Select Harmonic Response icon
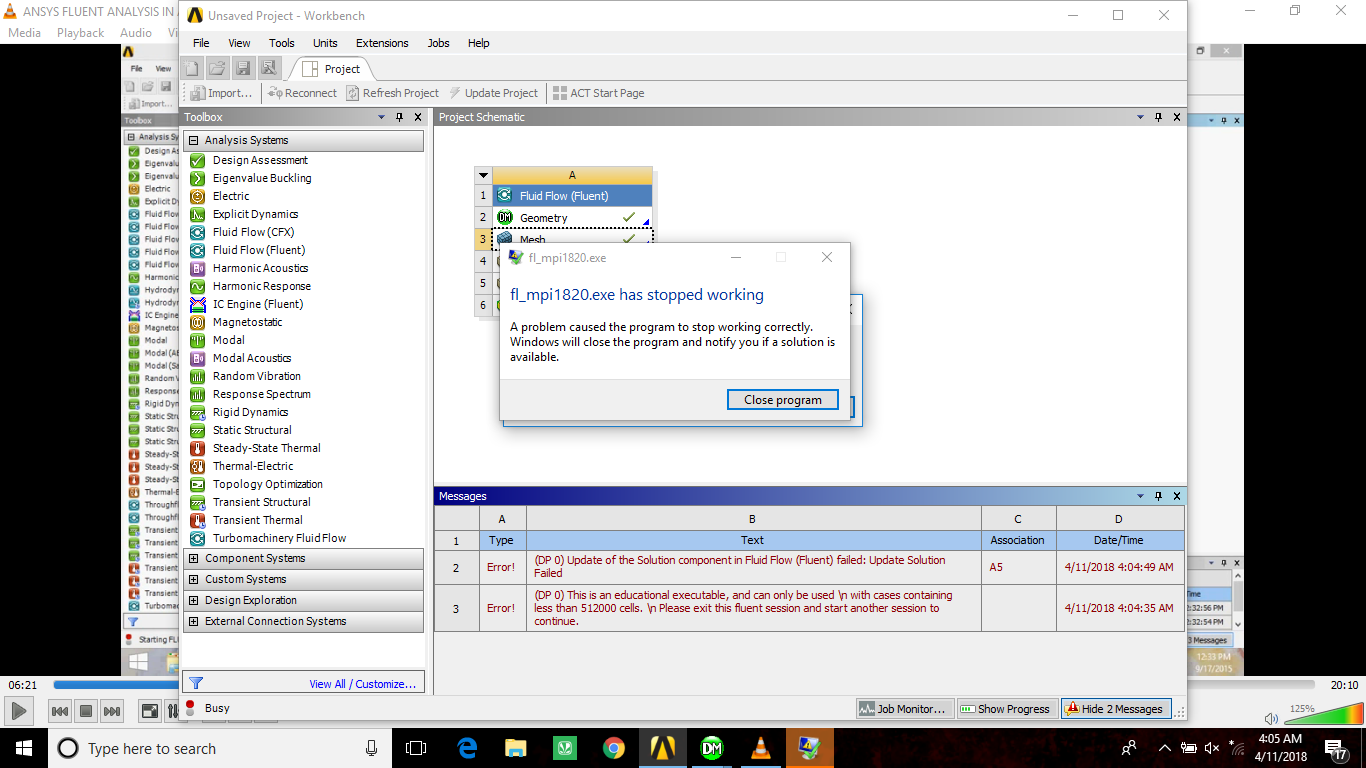1366x768 pixels. pyautogui.click(x=197, y=286)
